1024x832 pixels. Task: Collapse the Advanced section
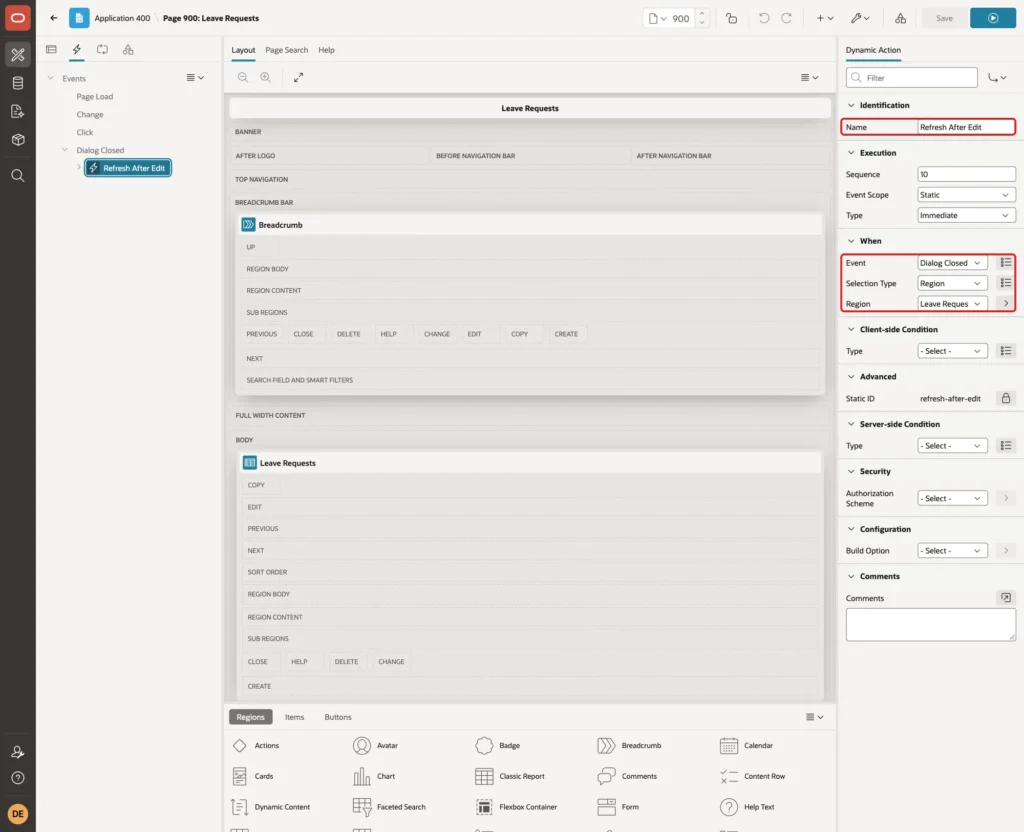pyautogui.click(x=851, y=377)
